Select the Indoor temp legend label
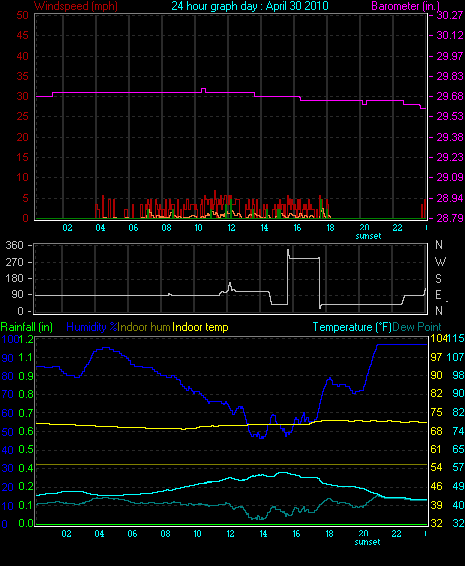The height and width of the screenshot is (566, 465). coord(200,327)
